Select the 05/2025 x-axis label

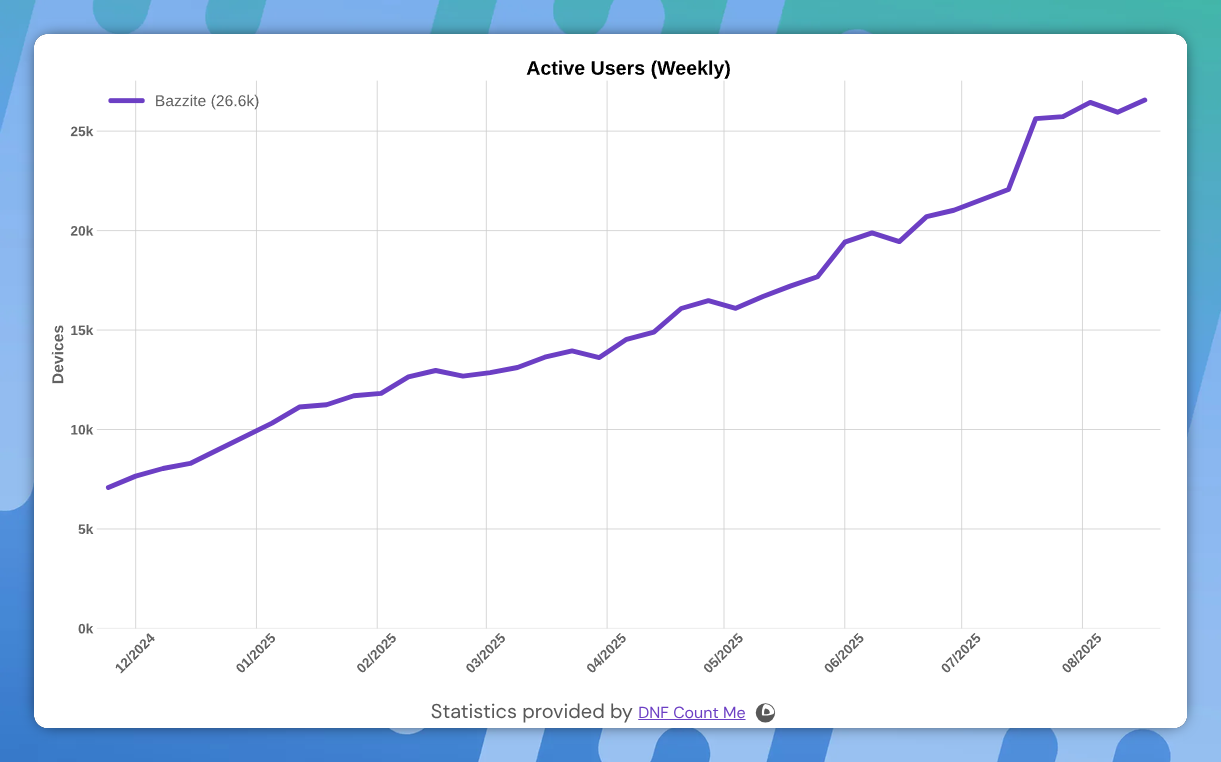pyautogui.click(x=723, y=652)
